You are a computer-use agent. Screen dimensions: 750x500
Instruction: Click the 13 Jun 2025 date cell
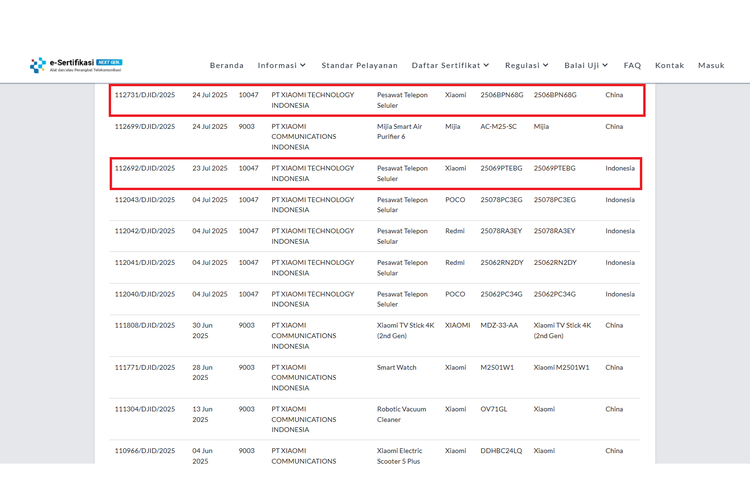click(x=202, y=414)
